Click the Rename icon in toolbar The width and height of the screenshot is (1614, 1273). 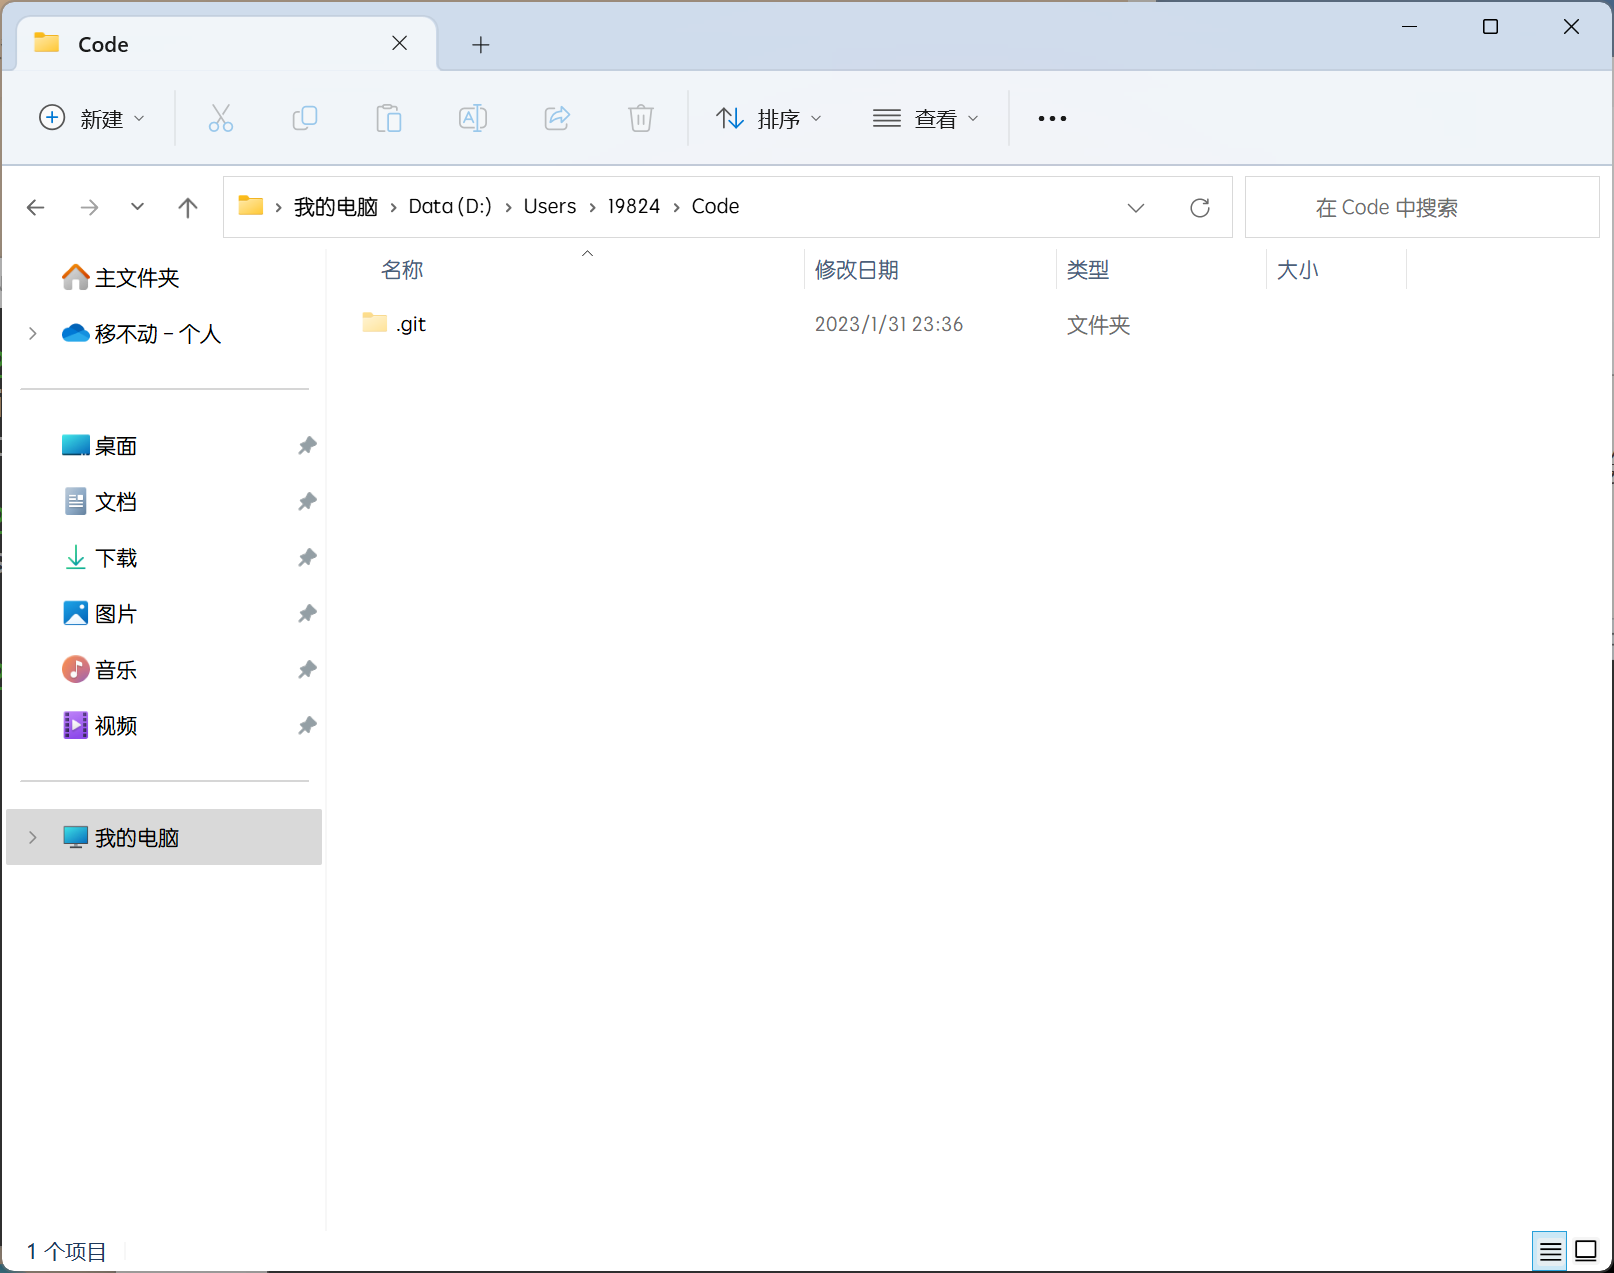coord(473,119)
